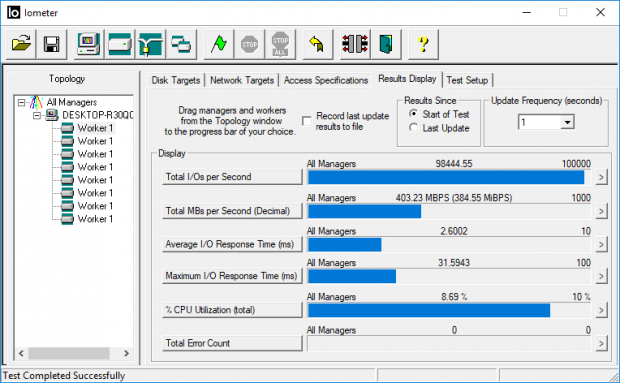This screenshot has height=383, width=620.
Task: Click Average I/O Response Time button
Action: tap(232, 244)
